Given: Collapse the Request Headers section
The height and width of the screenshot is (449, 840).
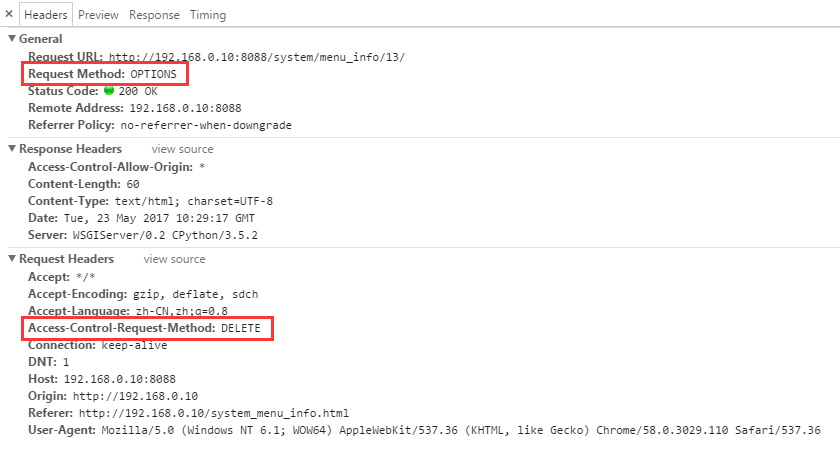Looking at the screenshot, I should point(12,259).
